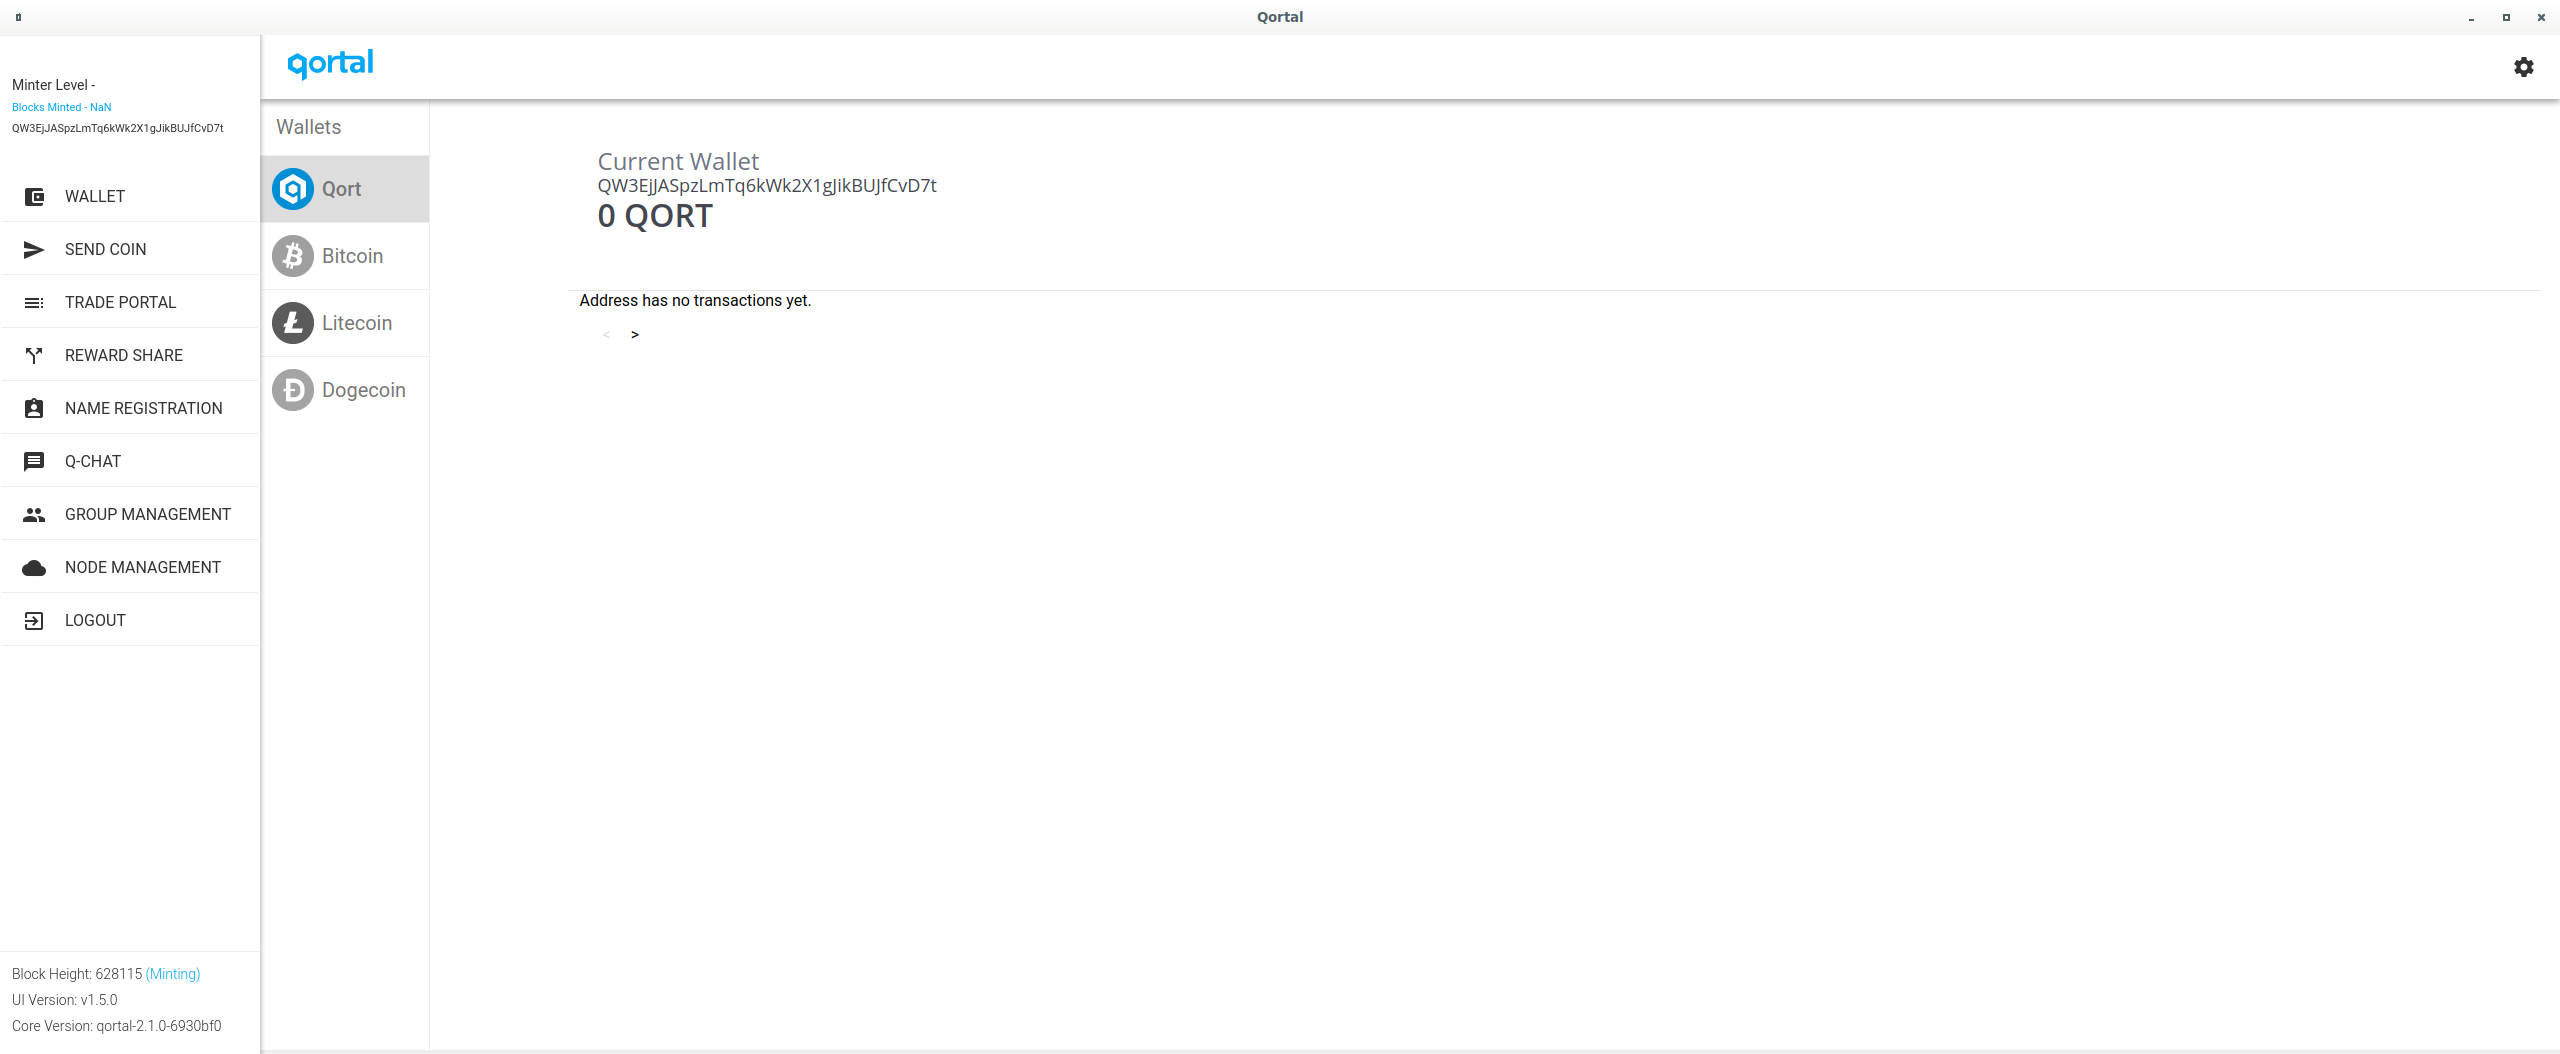The width and height of the screenshot is (2560, 1054).
Task: Click the Node Management cloud icon
Action: (x=34, y=568)
